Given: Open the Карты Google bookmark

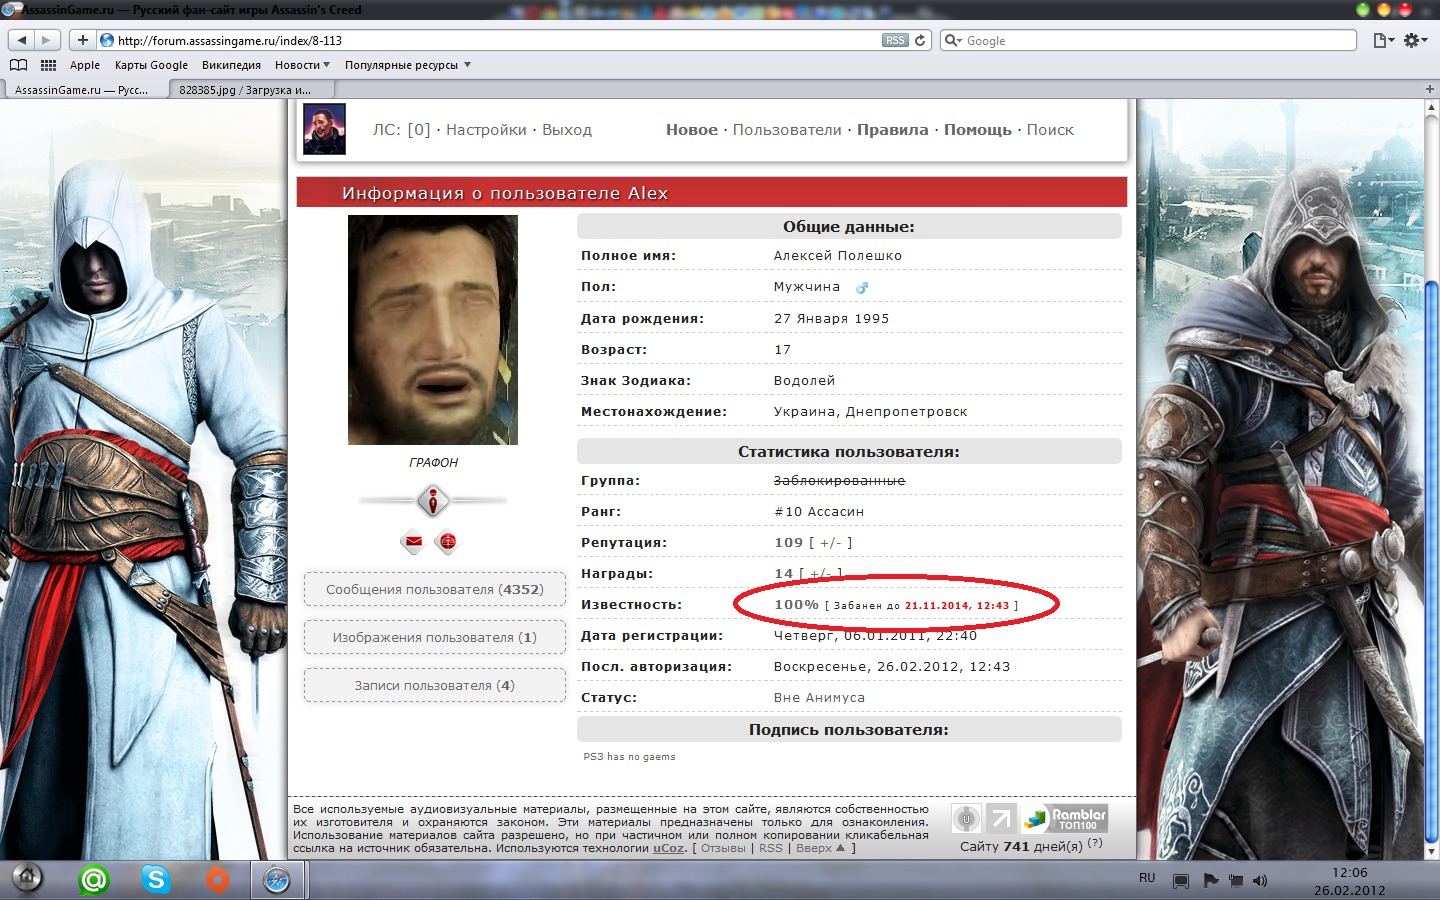Looking at the screenshot, I should point(151,65).
